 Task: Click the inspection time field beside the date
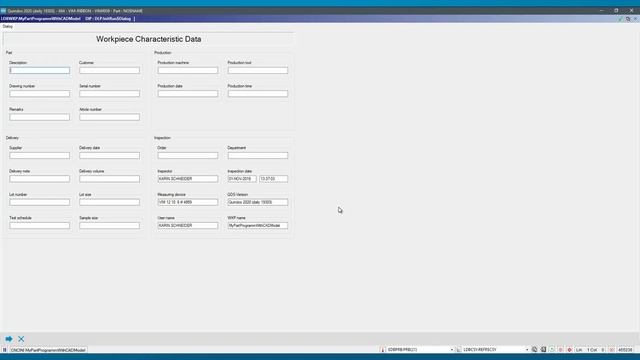point(273,179)
